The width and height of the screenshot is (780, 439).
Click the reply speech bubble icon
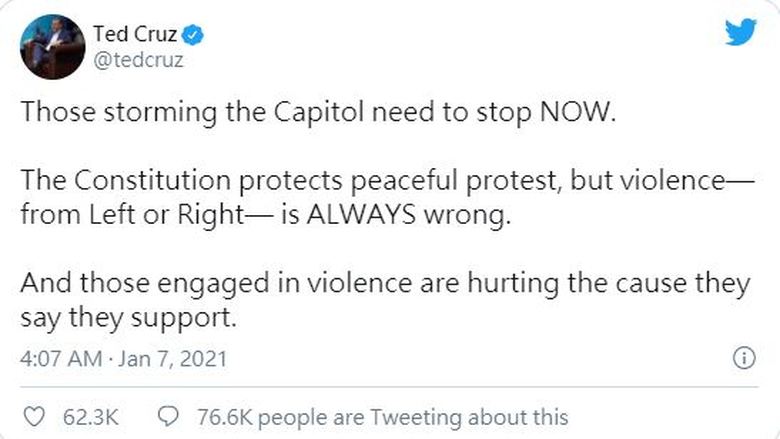pyautogui.click(x=169, y=416)
